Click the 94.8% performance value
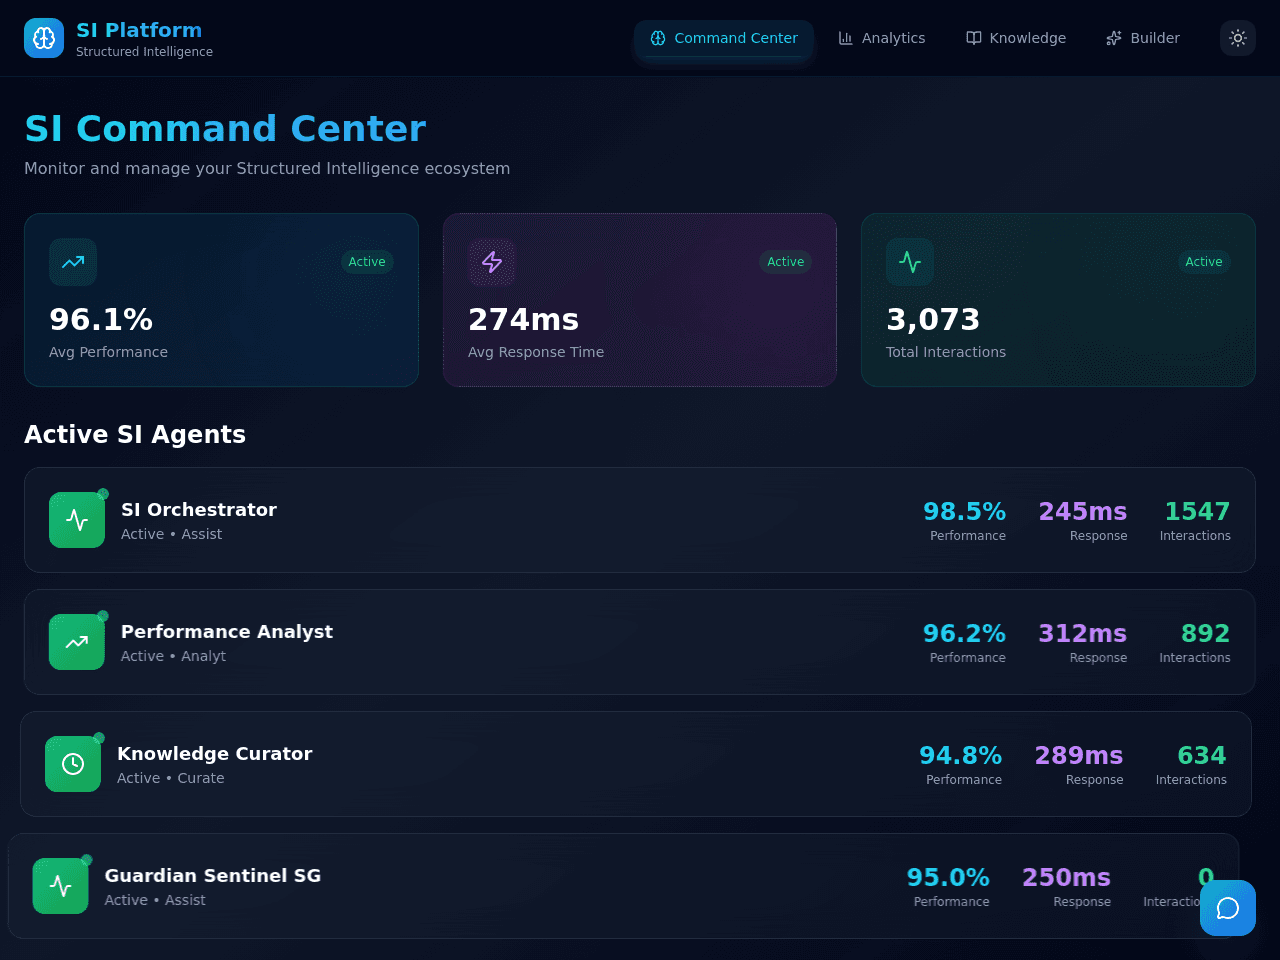 coord(961,756)
